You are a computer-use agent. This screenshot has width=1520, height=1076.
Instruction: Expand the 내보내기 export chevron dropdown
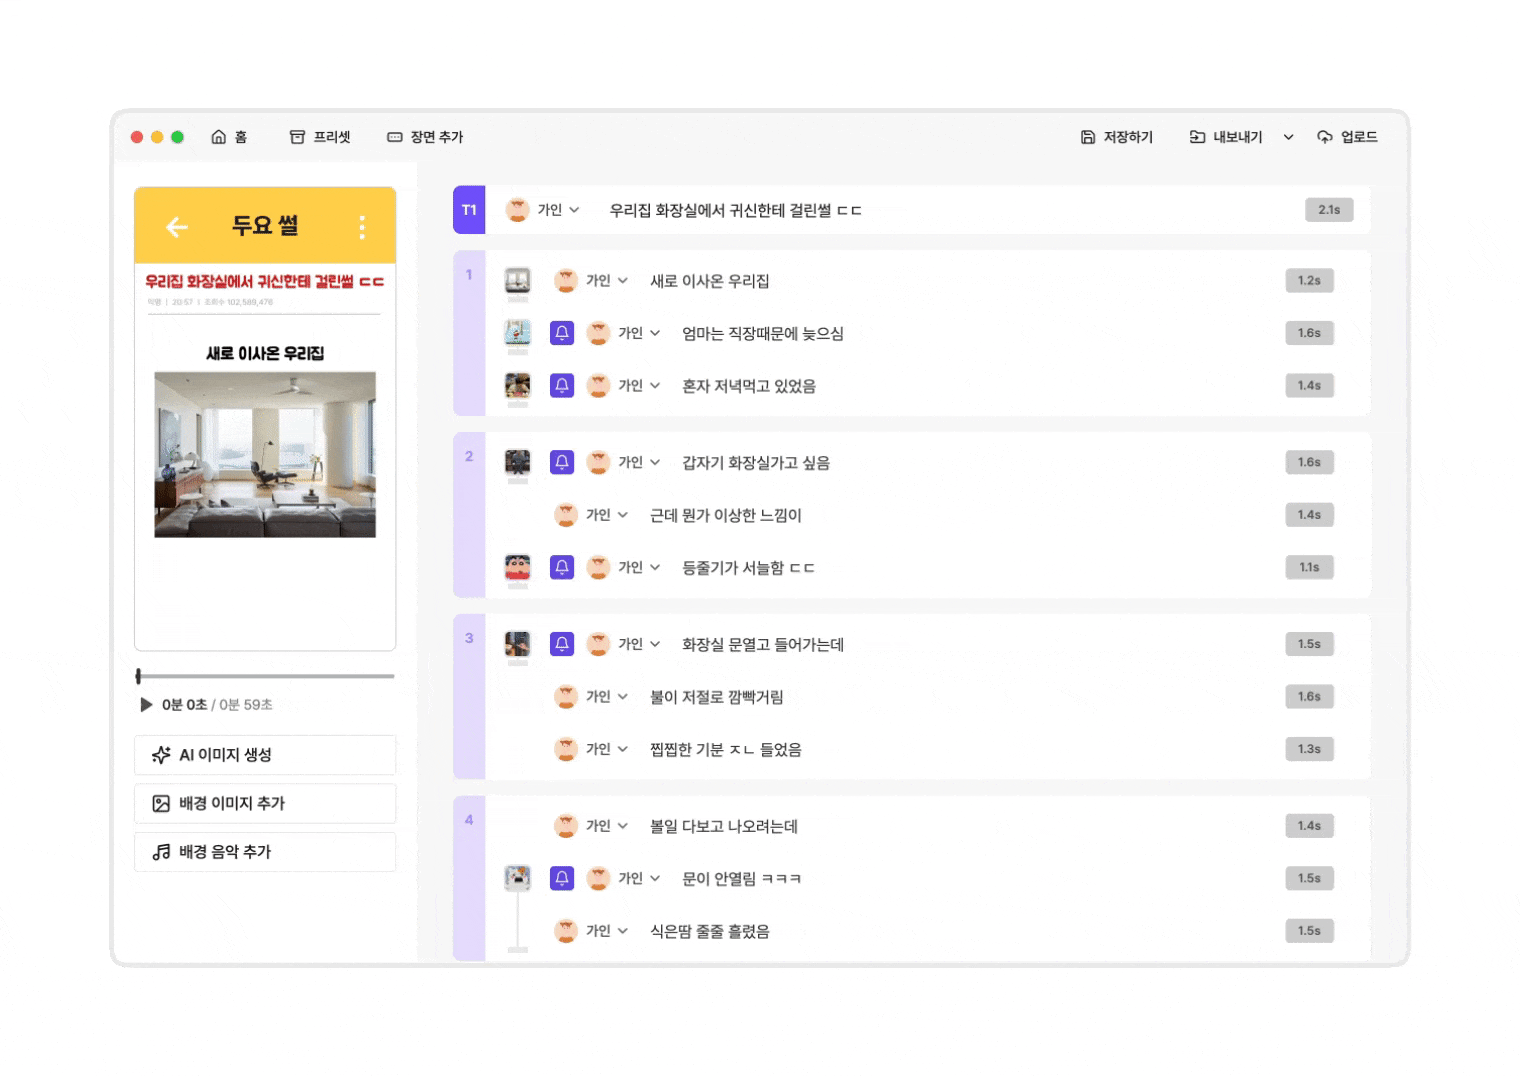1289,136
